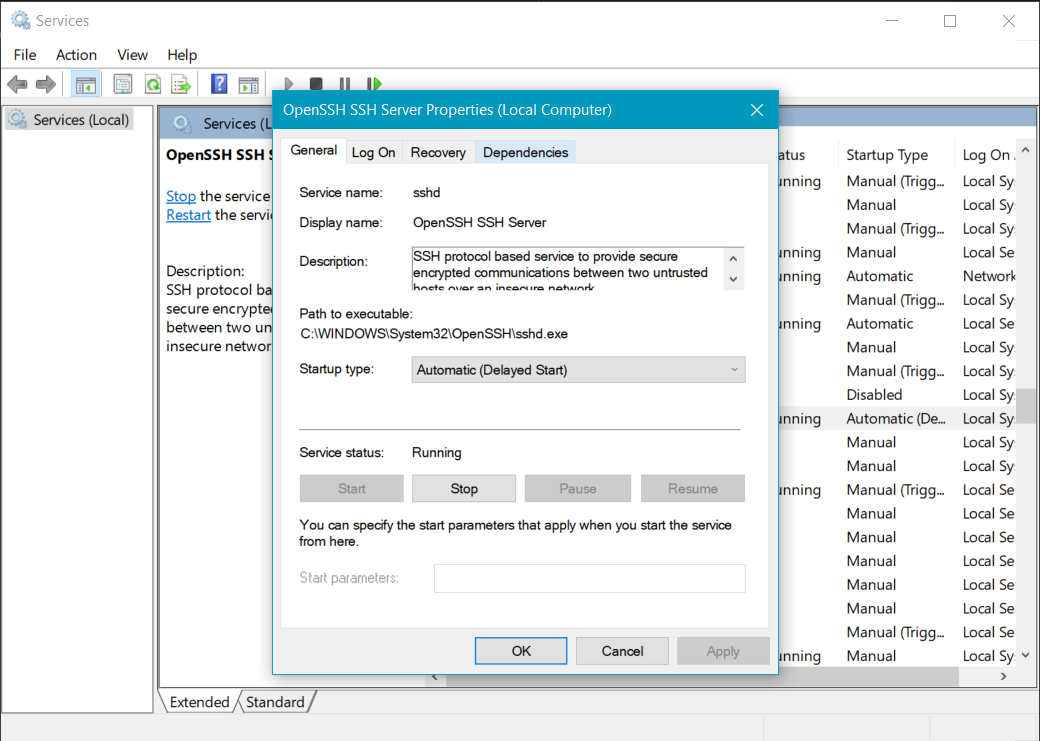Sort by the Log On column header
The image size is (1040, 741).
pyautogui.click(x=986, y=155)
